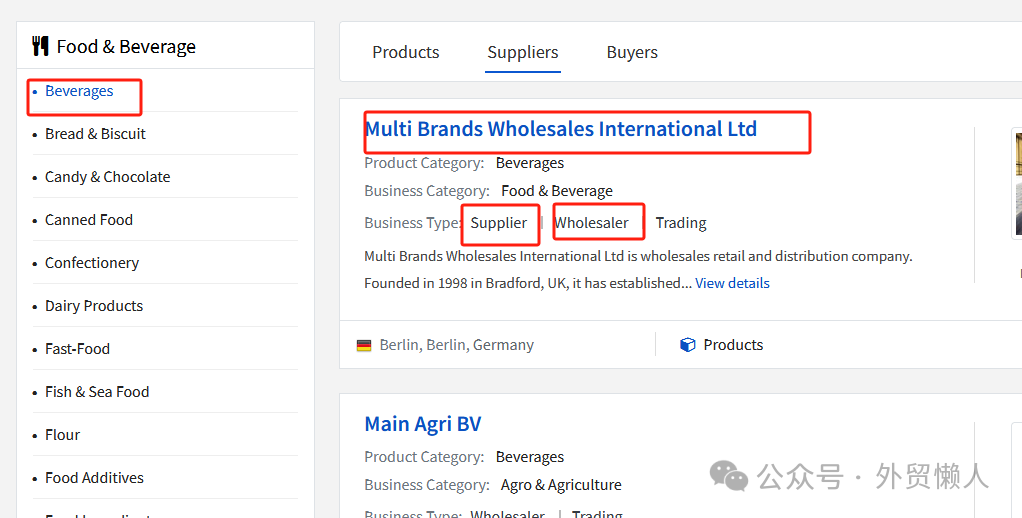
Task: Select the Beverages category
Action: click(x=79, y=91)
